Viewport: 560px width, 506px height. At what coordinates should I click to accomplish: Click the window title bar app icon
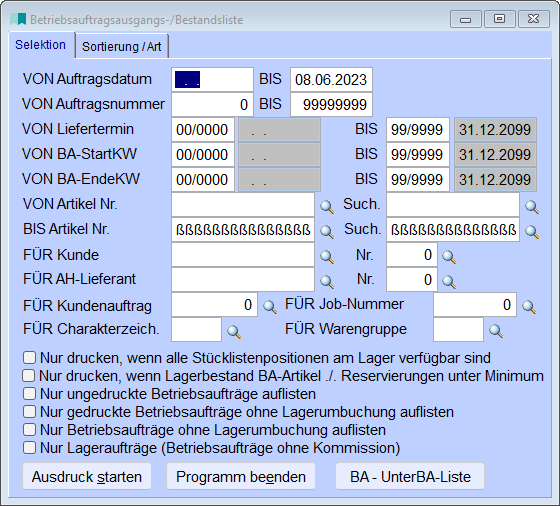click(18, 19)
